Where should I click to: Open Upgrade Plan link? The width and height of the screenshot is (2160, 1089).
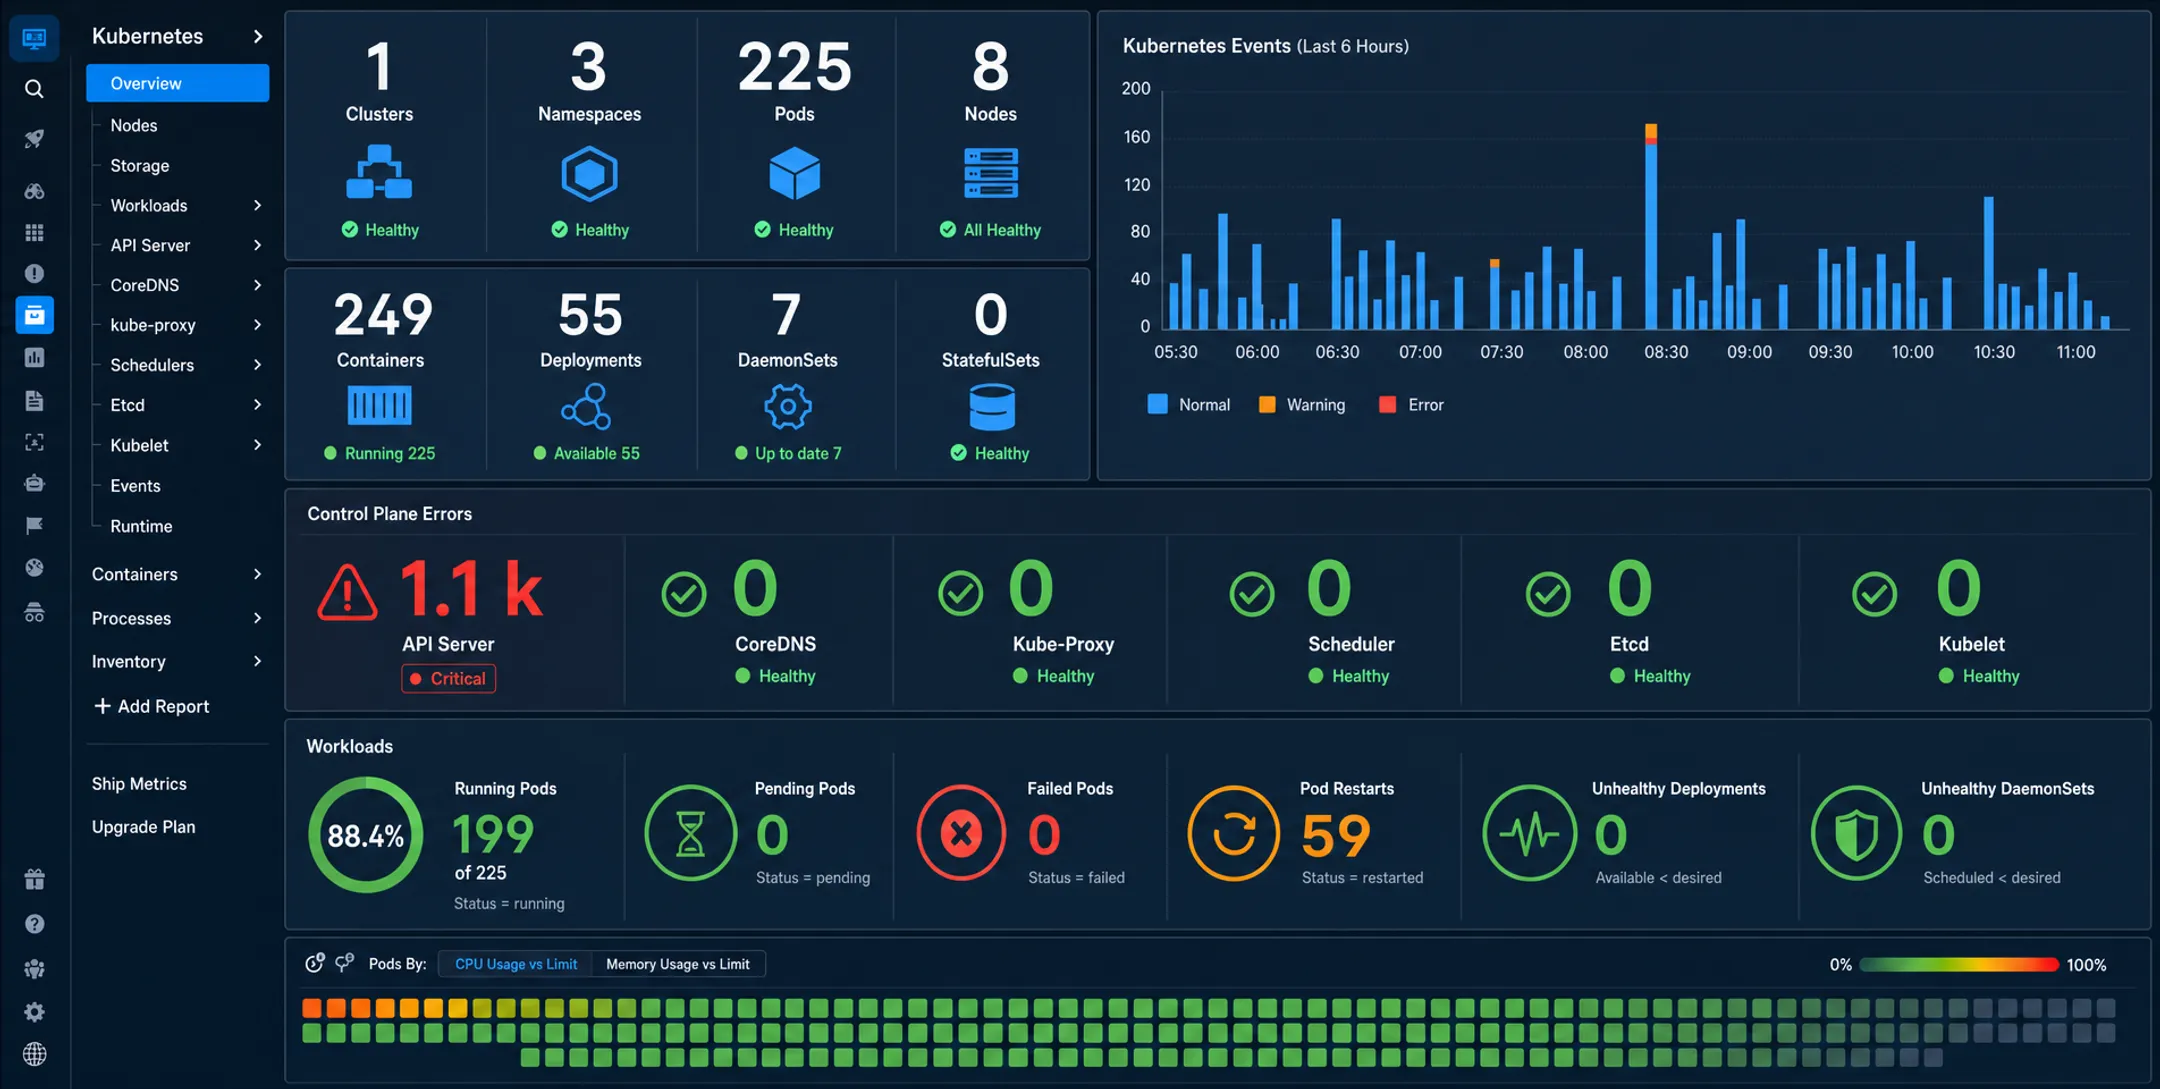(144, 827)
